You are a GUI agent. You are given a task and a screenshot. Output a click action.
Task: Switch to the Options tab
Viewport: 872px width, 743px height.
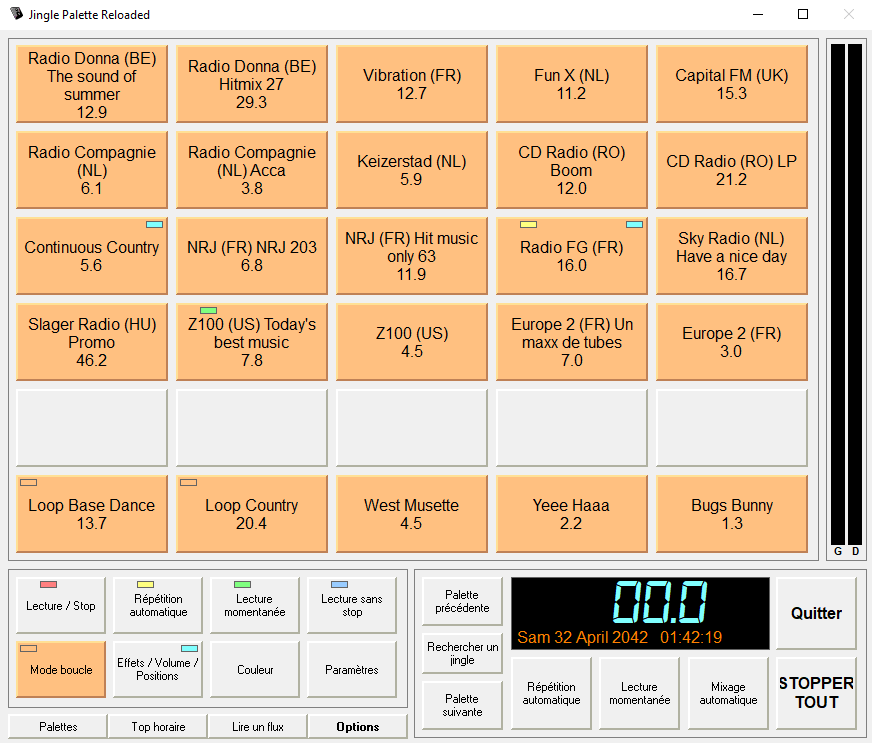358,726
